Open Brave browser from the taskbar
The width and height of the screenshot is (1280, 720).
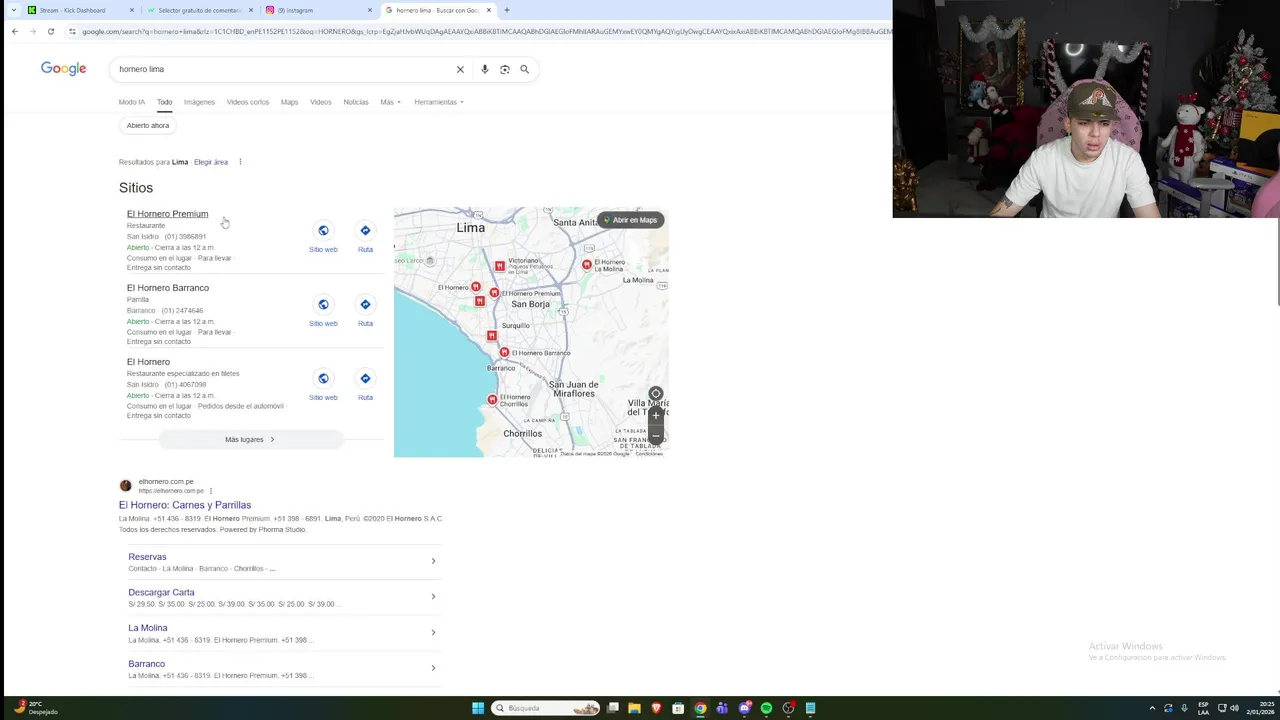tap(656, 708)
